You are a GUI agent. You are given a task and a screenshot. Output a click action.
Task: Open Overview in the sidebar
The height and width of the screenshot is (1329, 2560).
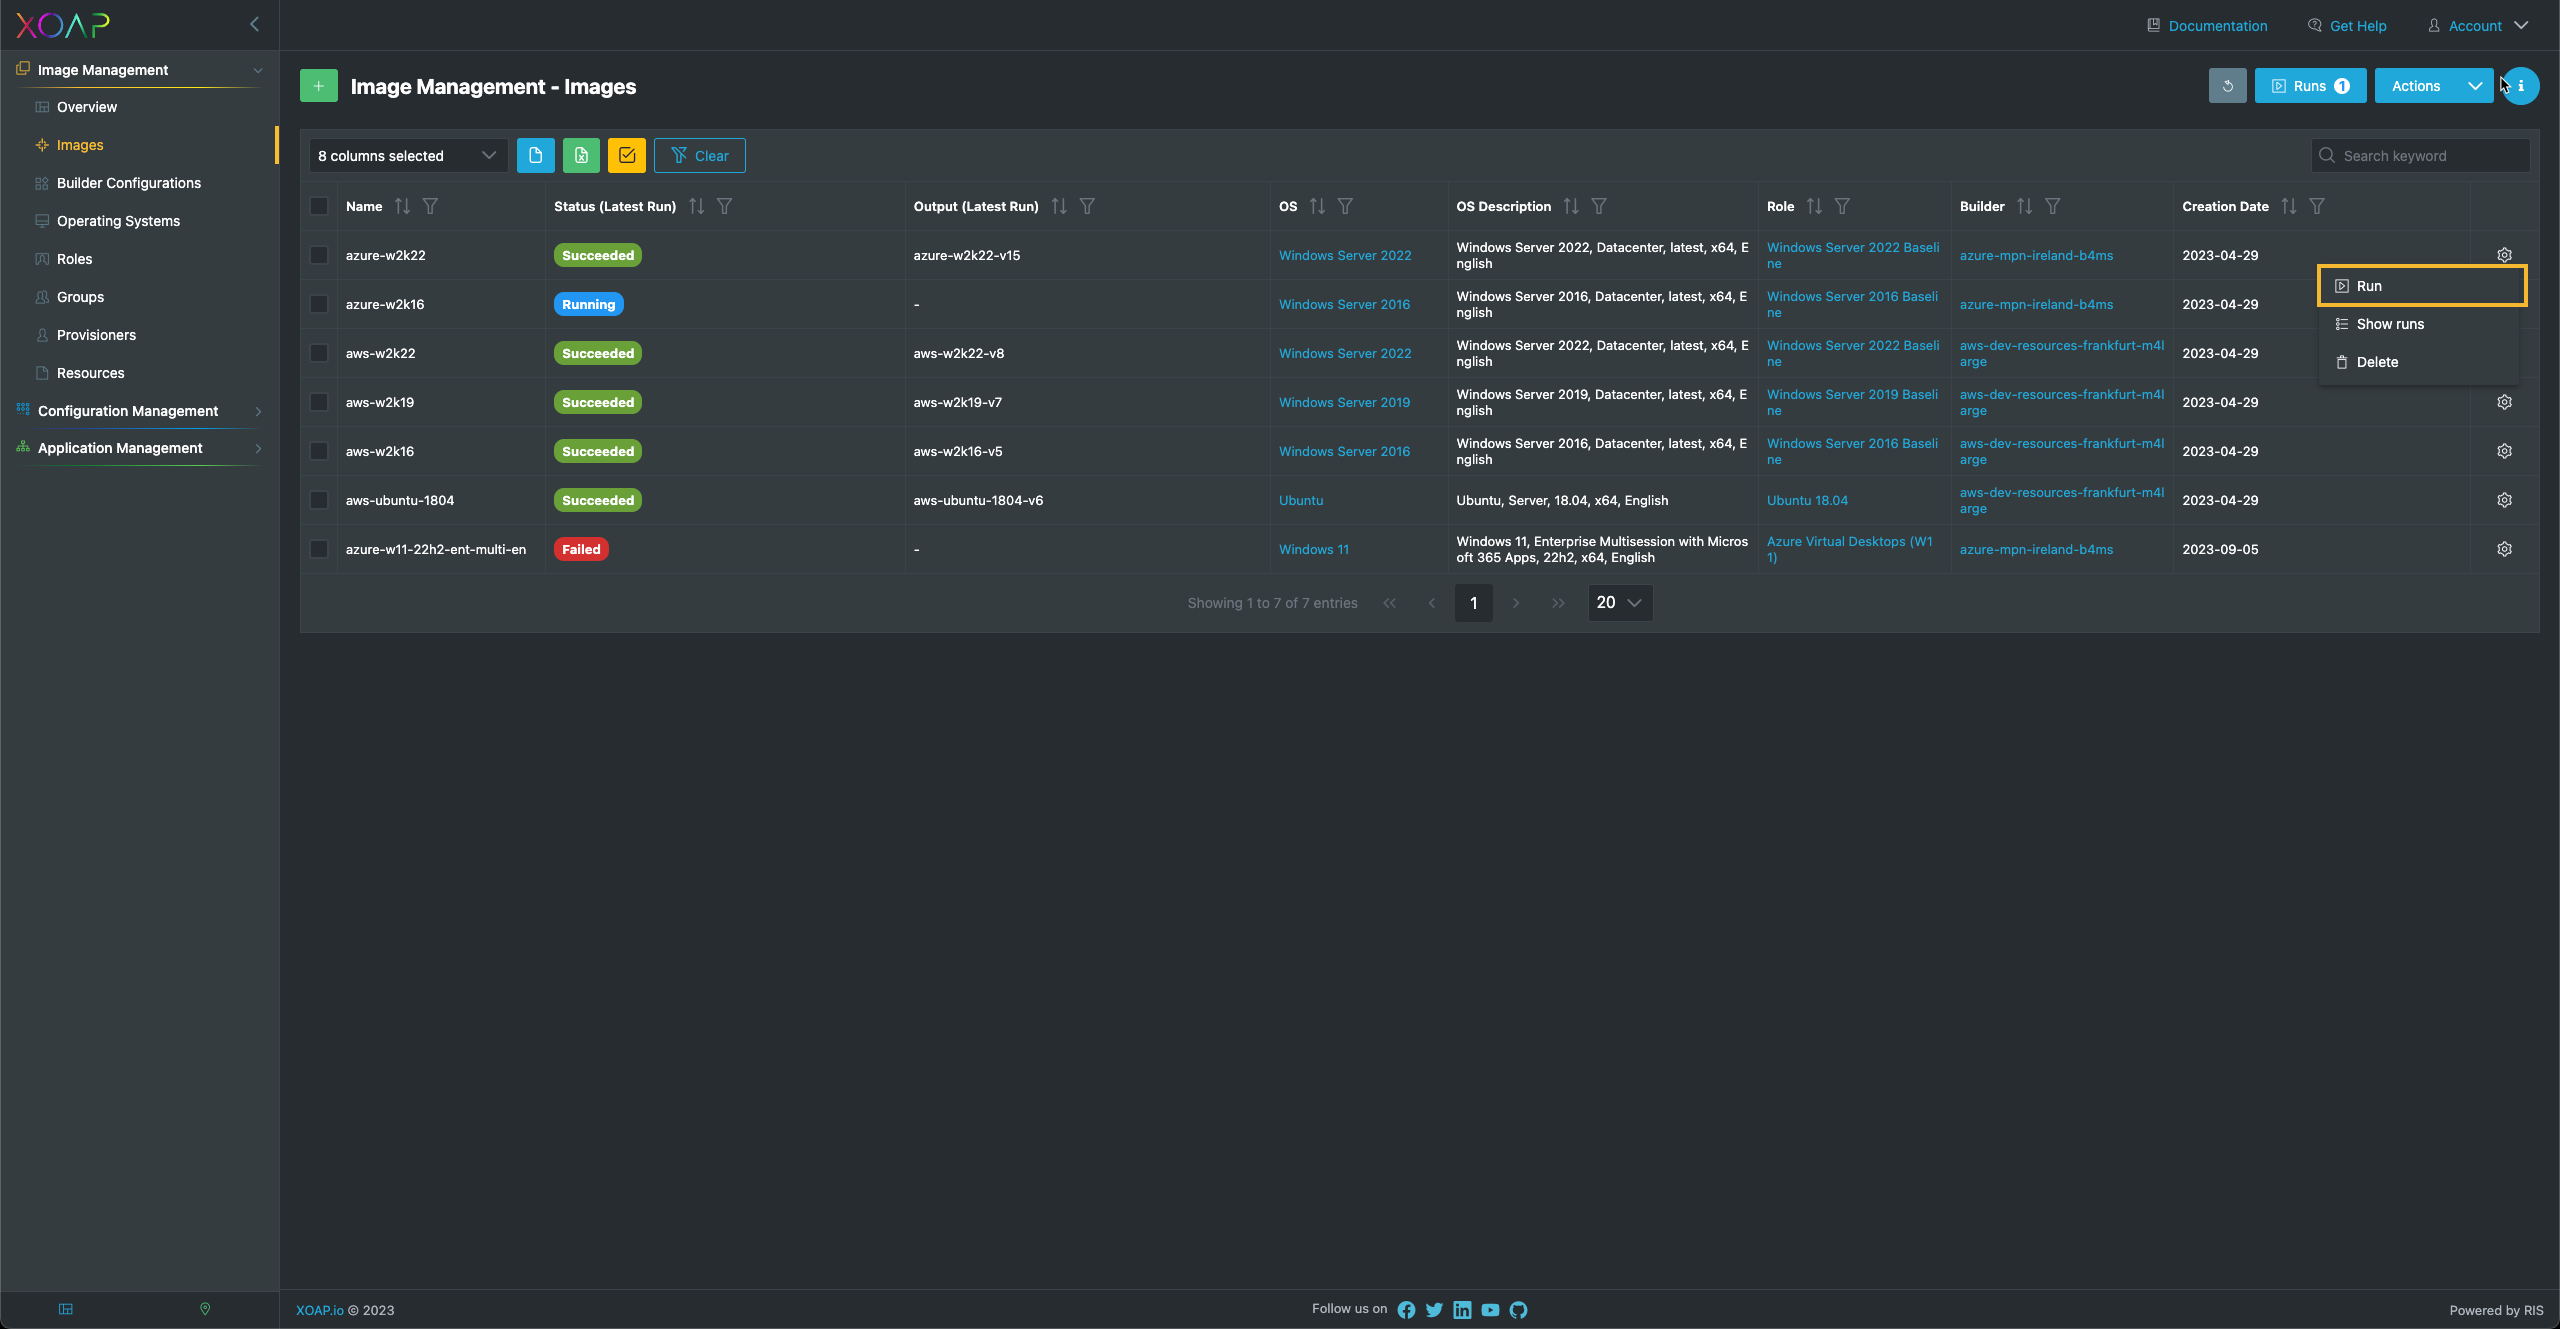pos(86,107)
